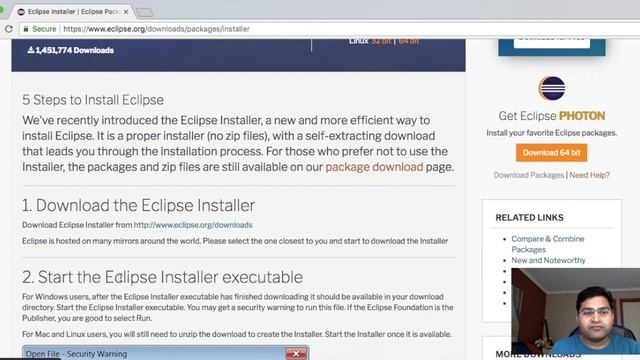Image resolution: width=640 pixels, height=360 pixels.
Task: Click the Eclipse logo in sidebar
Action: [x=551, y=88]
